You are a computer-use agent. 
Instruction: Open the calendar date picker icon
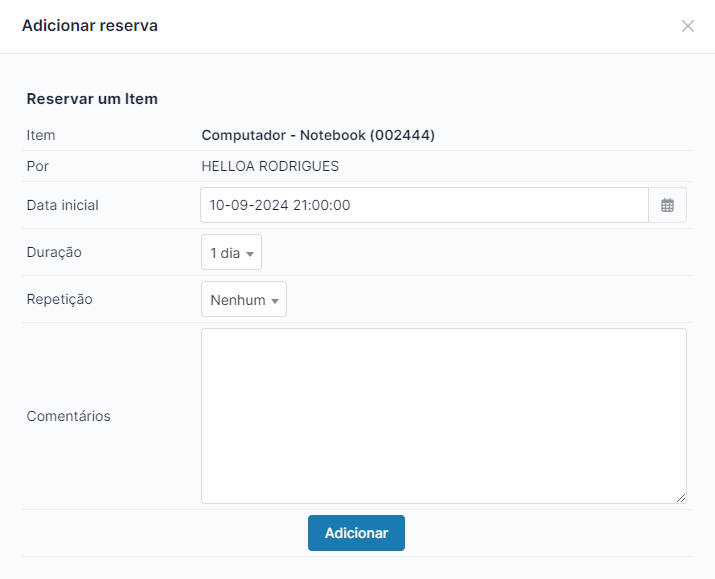(x=667, y=205)
